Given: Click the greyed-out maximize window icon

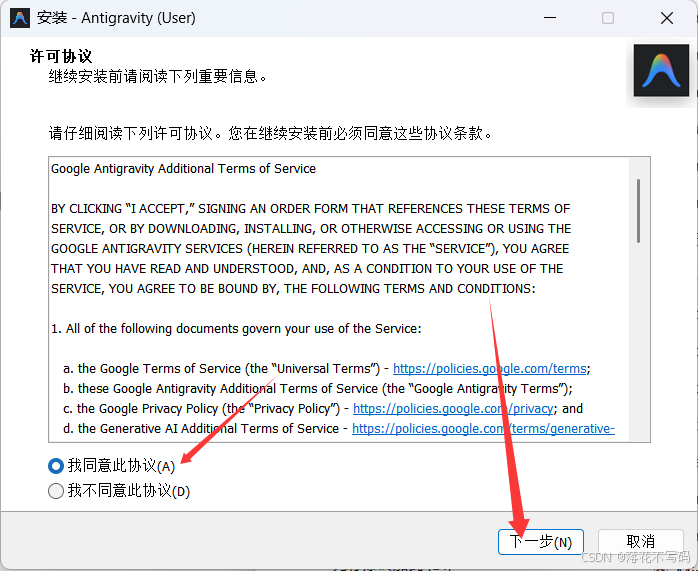Looking at the screenshot, I should click(x=608, y=18).
